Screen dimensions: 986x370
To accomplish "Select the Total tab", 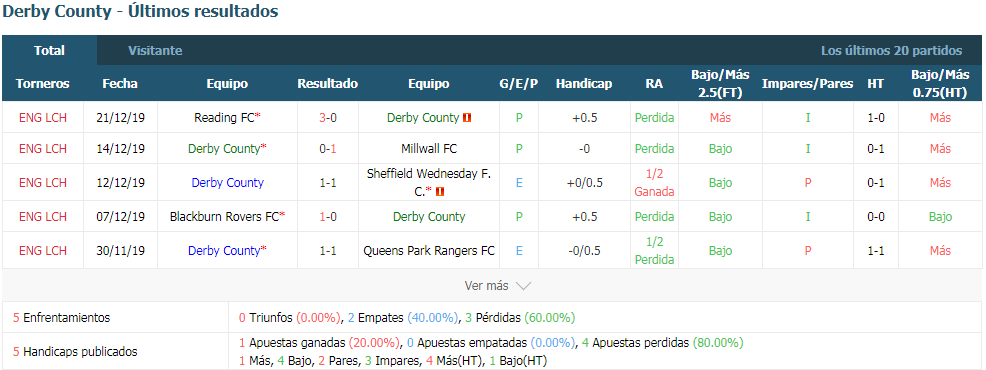I will pos(50,50).
